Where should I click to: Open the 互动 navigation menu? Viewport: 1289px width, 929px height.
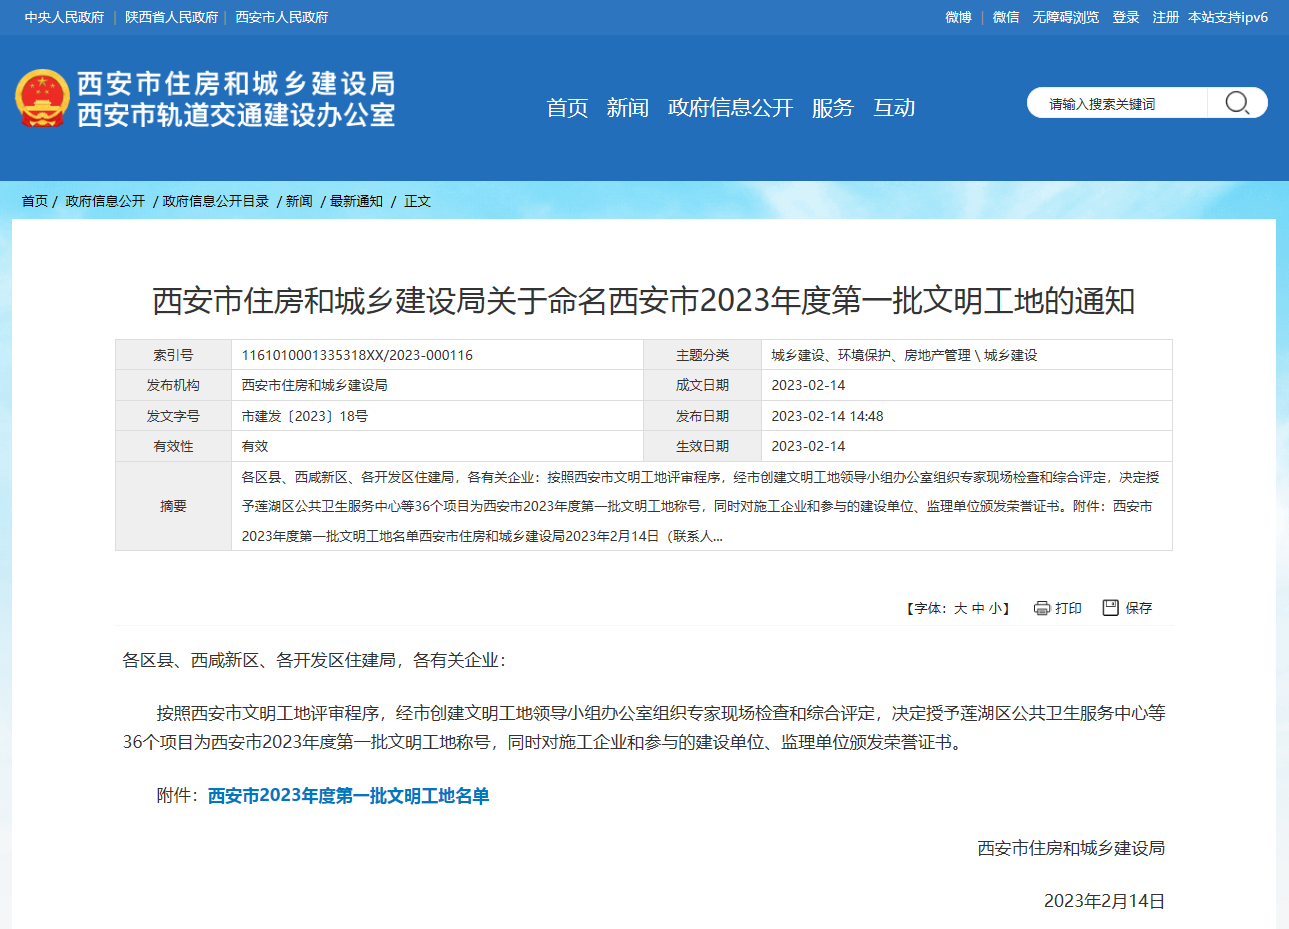coord(894,108)
